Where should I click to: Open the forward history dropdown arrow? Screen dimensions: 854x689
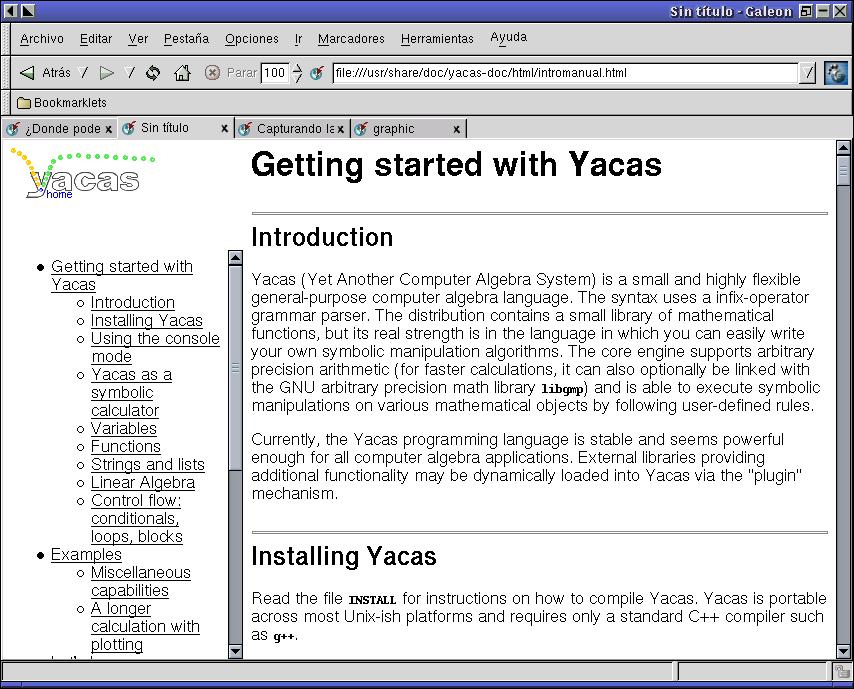click(x=129, y=73)
